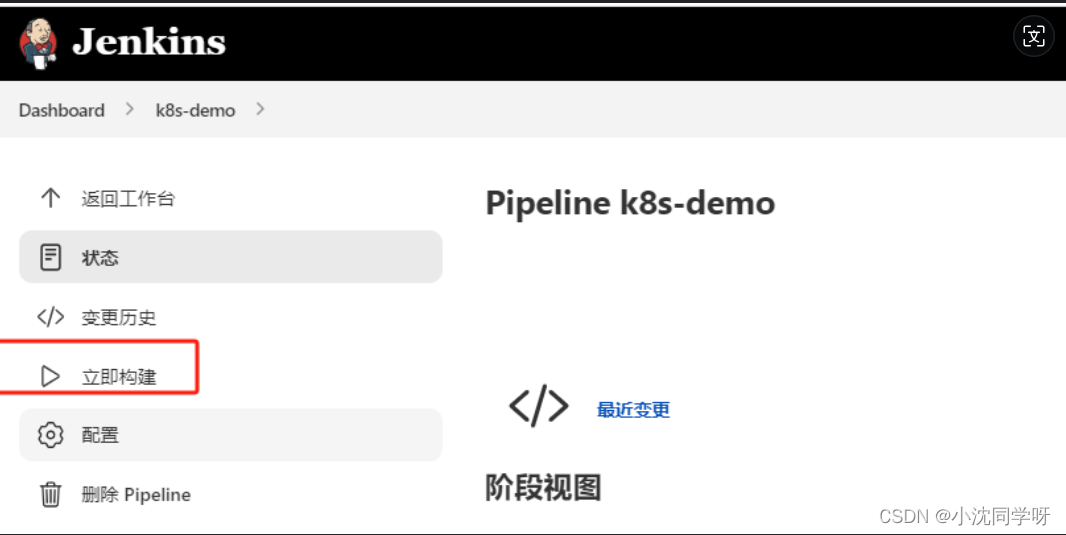Open the k8s-demo breadcrumb link
1066x535 pixels.
(195, 110)
